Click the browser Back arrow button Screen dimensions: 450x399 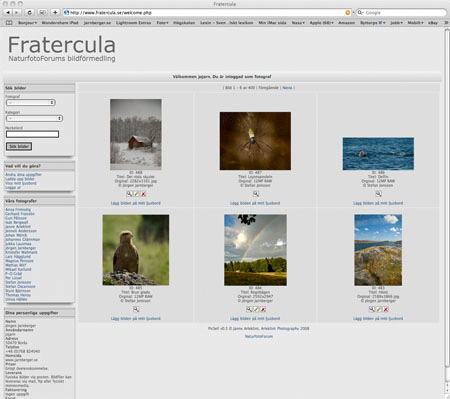click(x=8, y=12)
